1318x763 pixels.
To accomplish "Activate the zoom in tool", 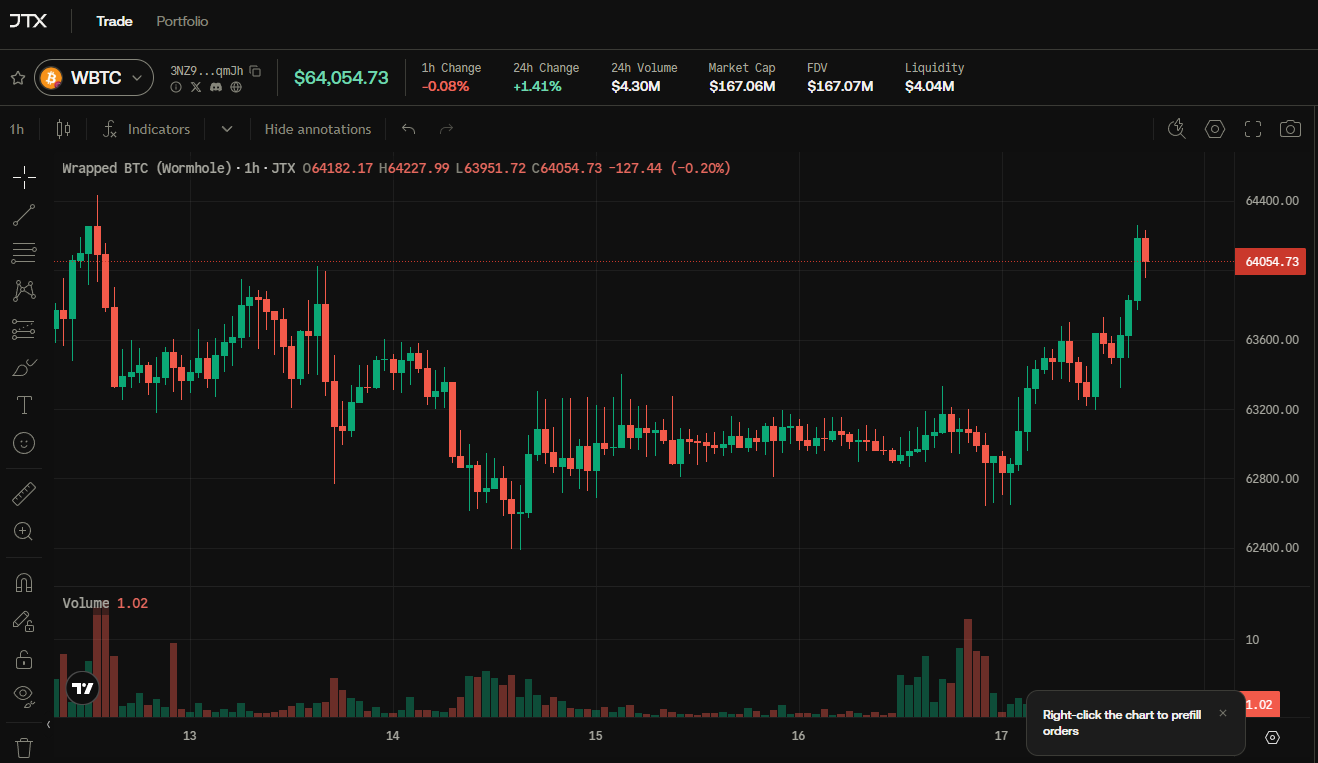I will [24, 531].
